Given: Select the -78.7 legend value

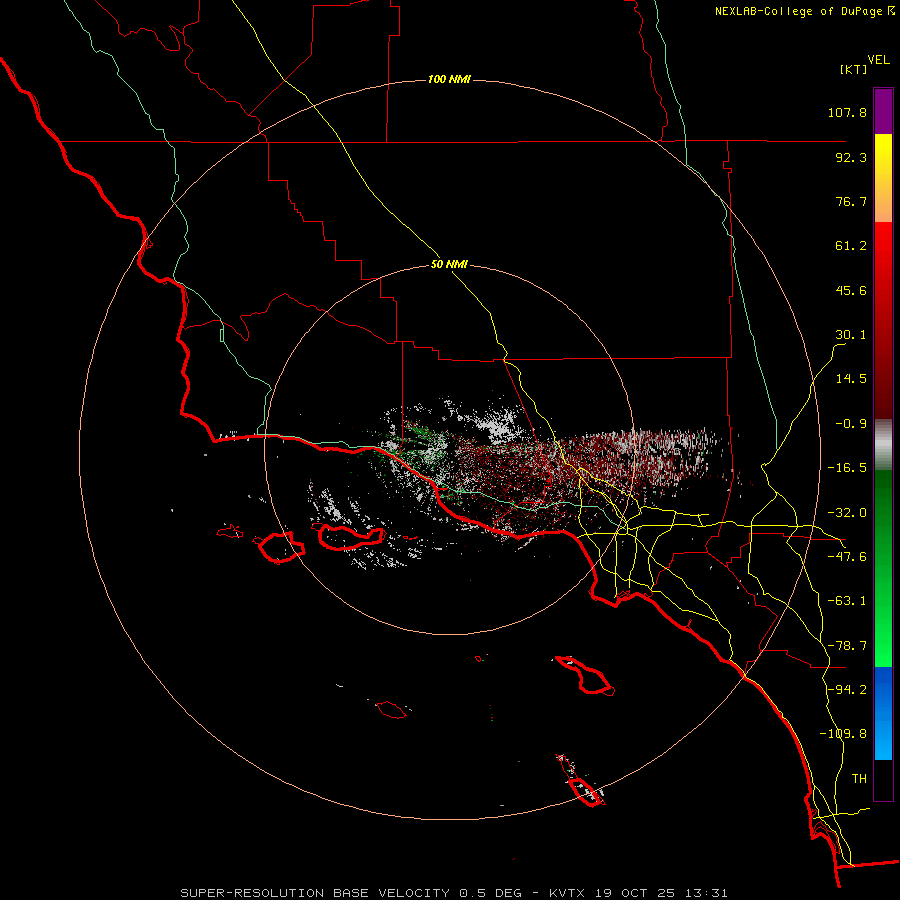Looking at the screenshot, I should point(847,646).
